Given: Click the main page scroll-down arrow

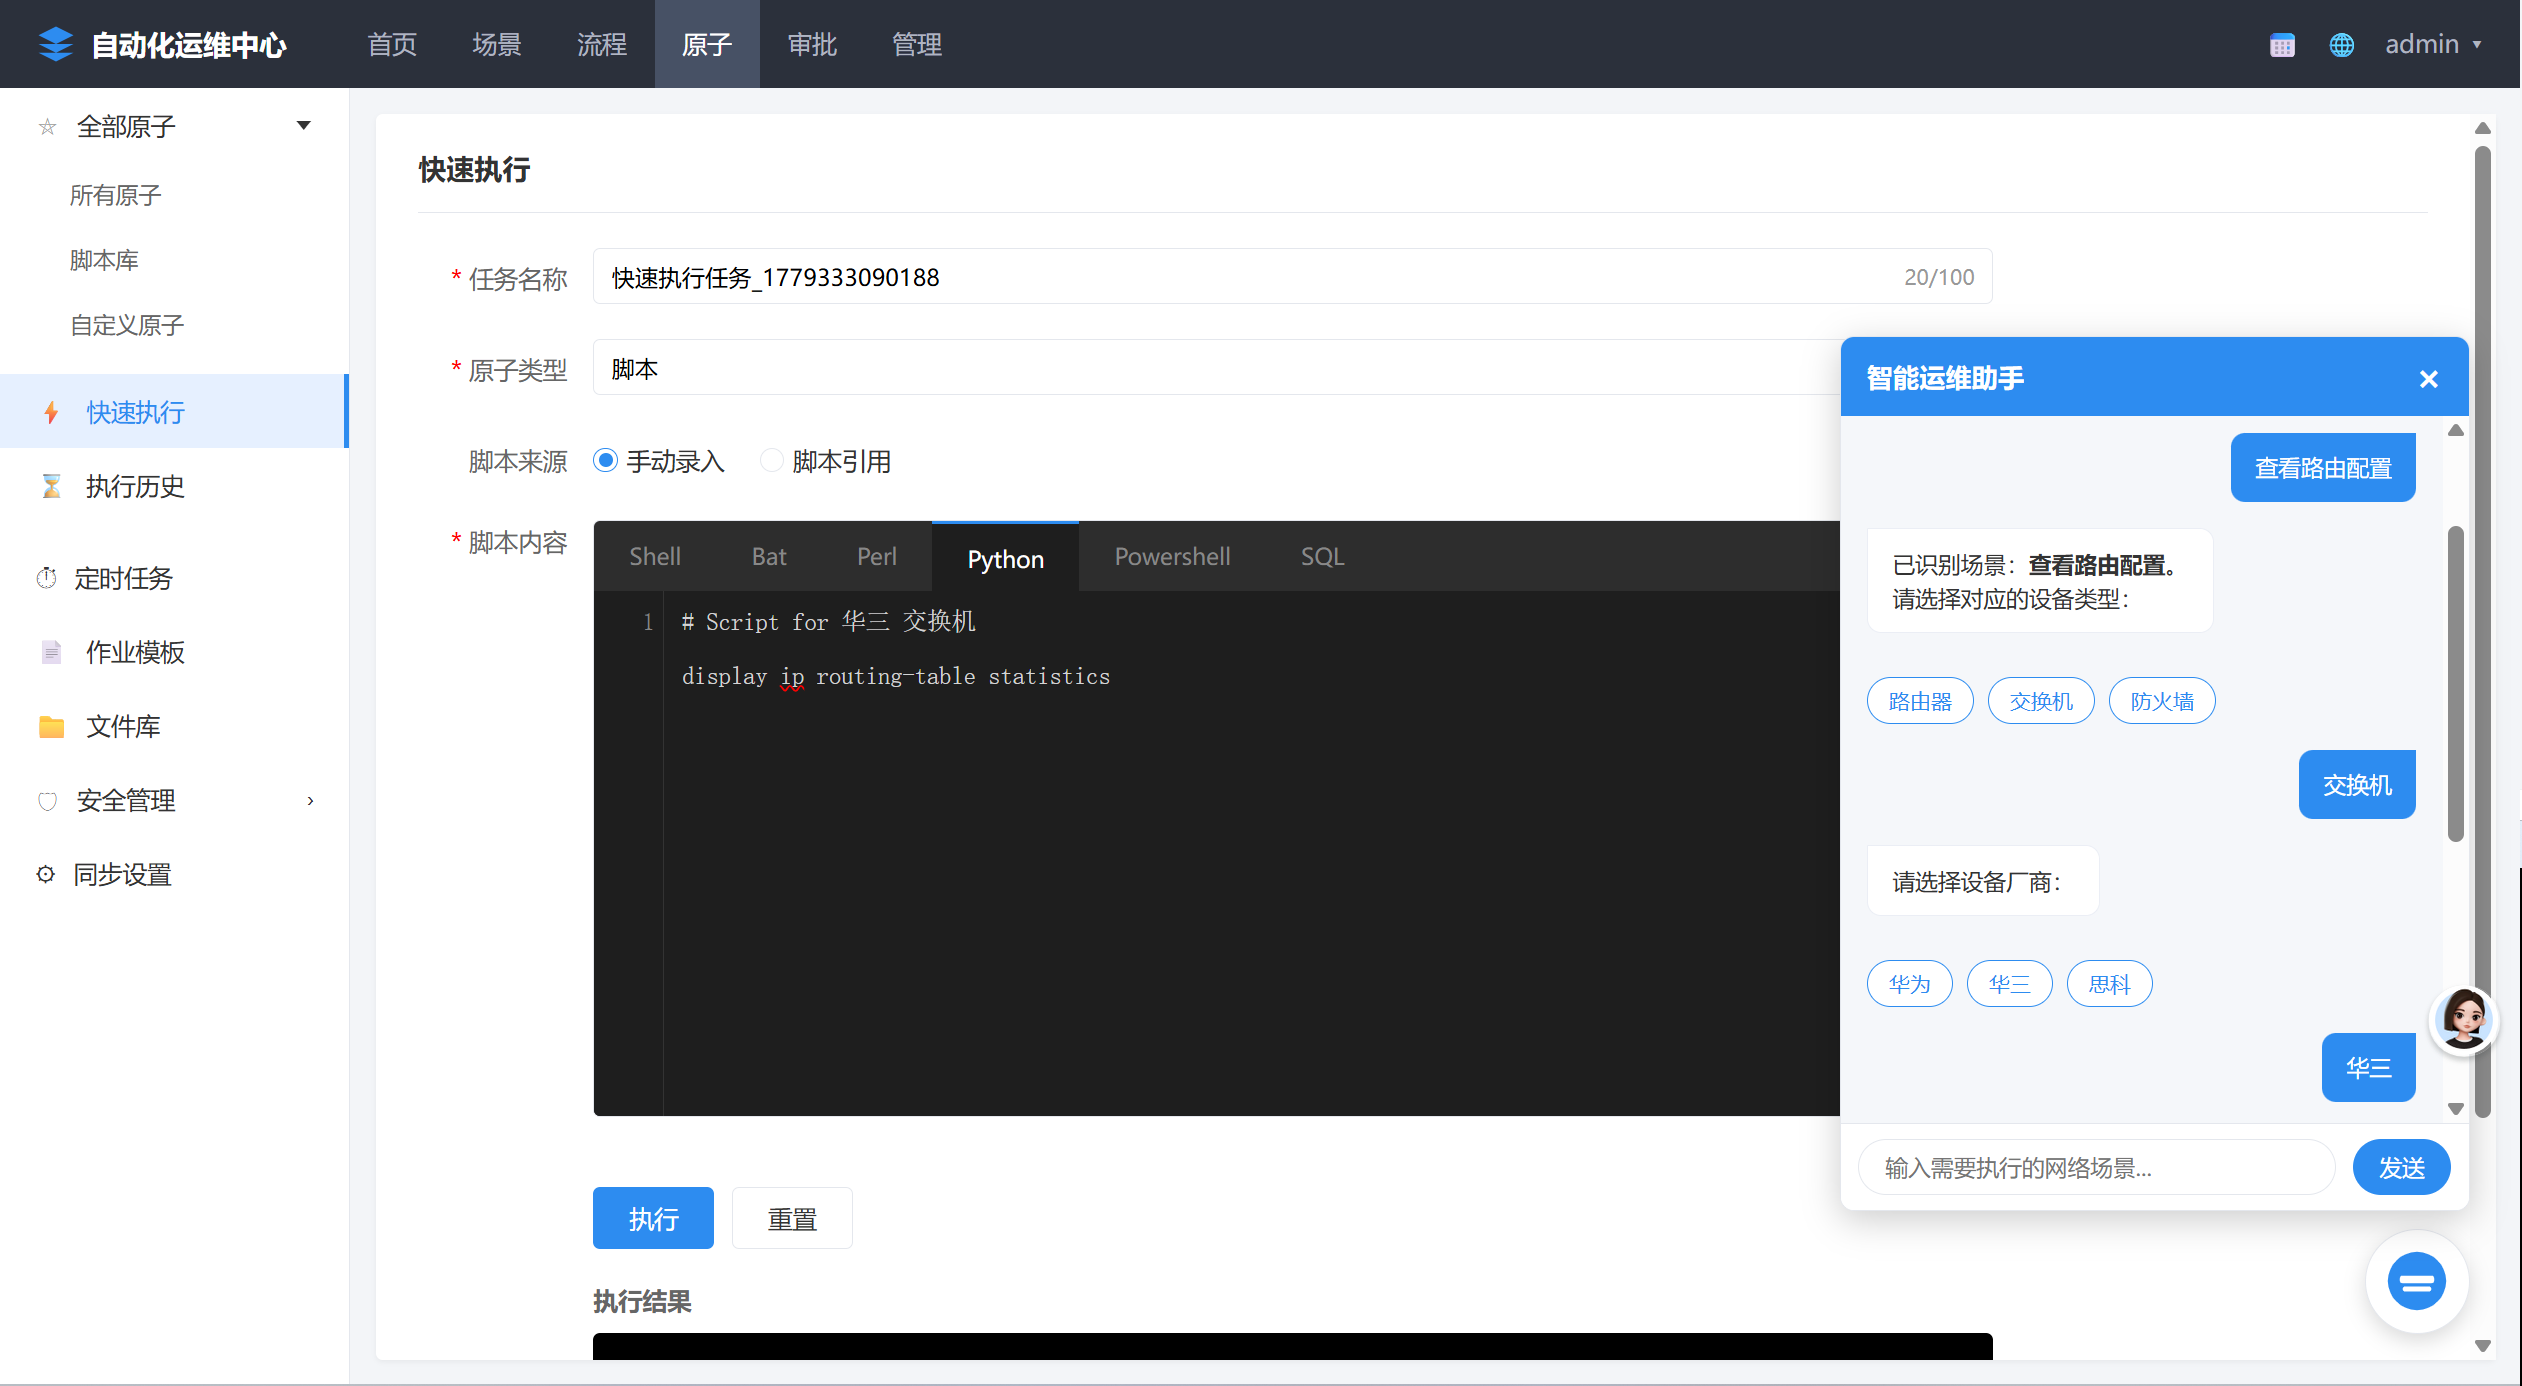Looking at the screenshot, I should (2482, 1346).
